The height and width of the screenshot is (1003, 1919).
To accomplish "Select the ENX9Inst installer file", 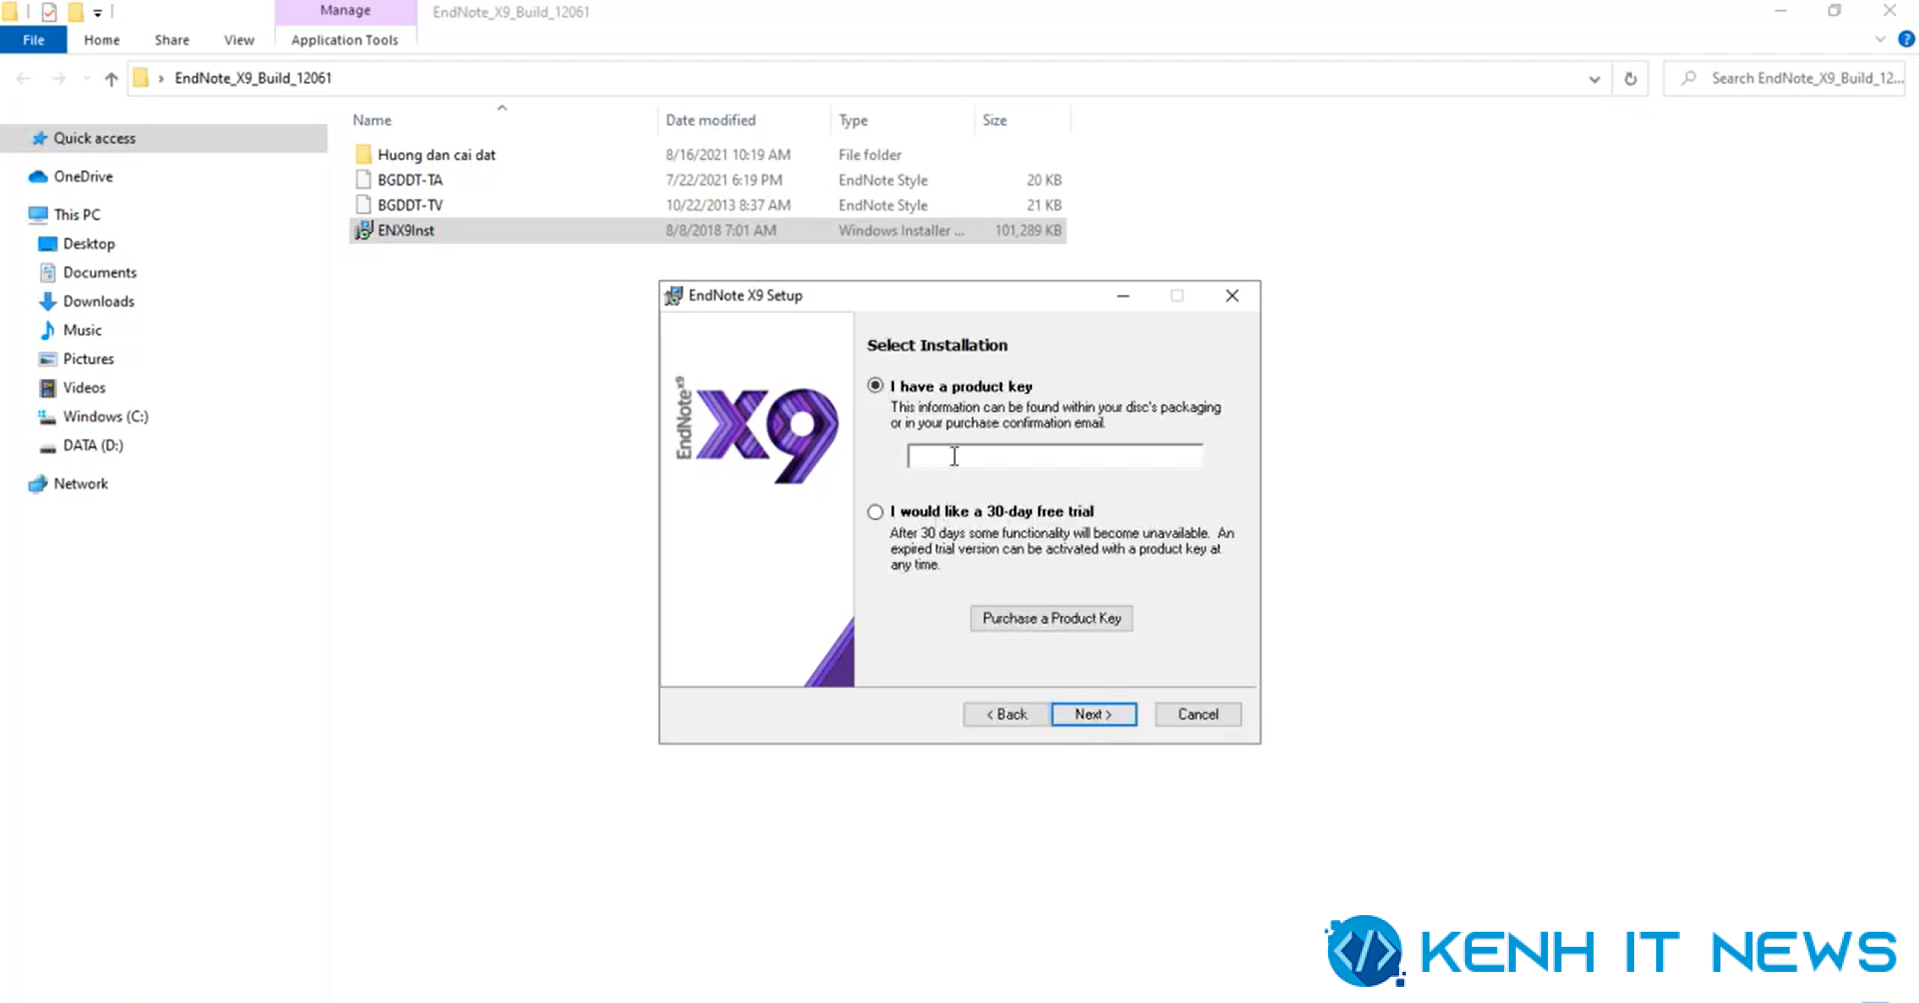I will tap(707, 230).
